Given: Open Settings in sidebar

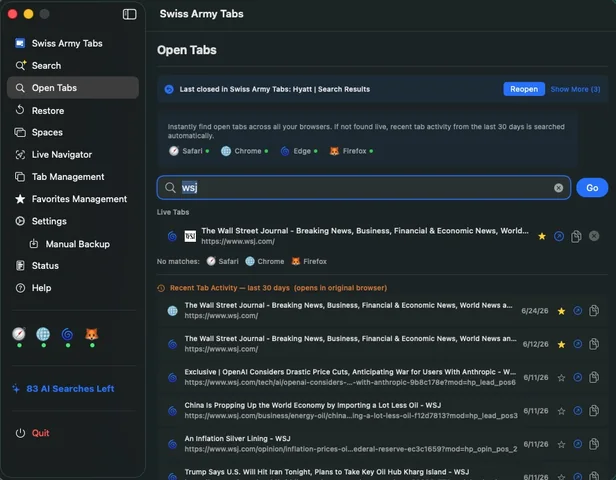Looking at the screenshot, I should [x=40, y=221].
